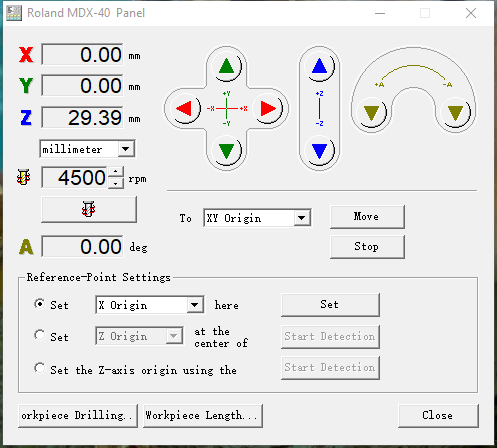497x448 pixels.
Task: Click the Stop button
Action: tap(367, 247)
